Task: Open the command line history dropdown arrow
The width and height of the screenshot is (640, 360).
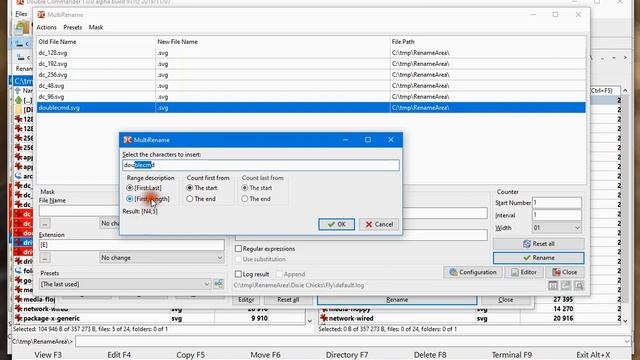Action: 627,341
